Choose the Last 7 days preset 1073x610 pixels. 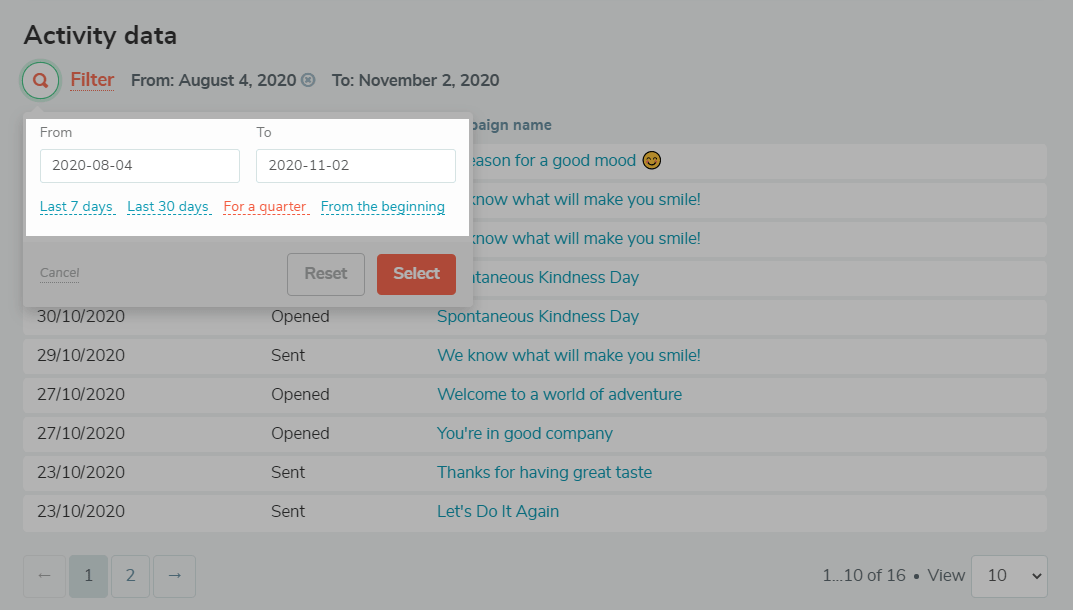pos(76,207)
